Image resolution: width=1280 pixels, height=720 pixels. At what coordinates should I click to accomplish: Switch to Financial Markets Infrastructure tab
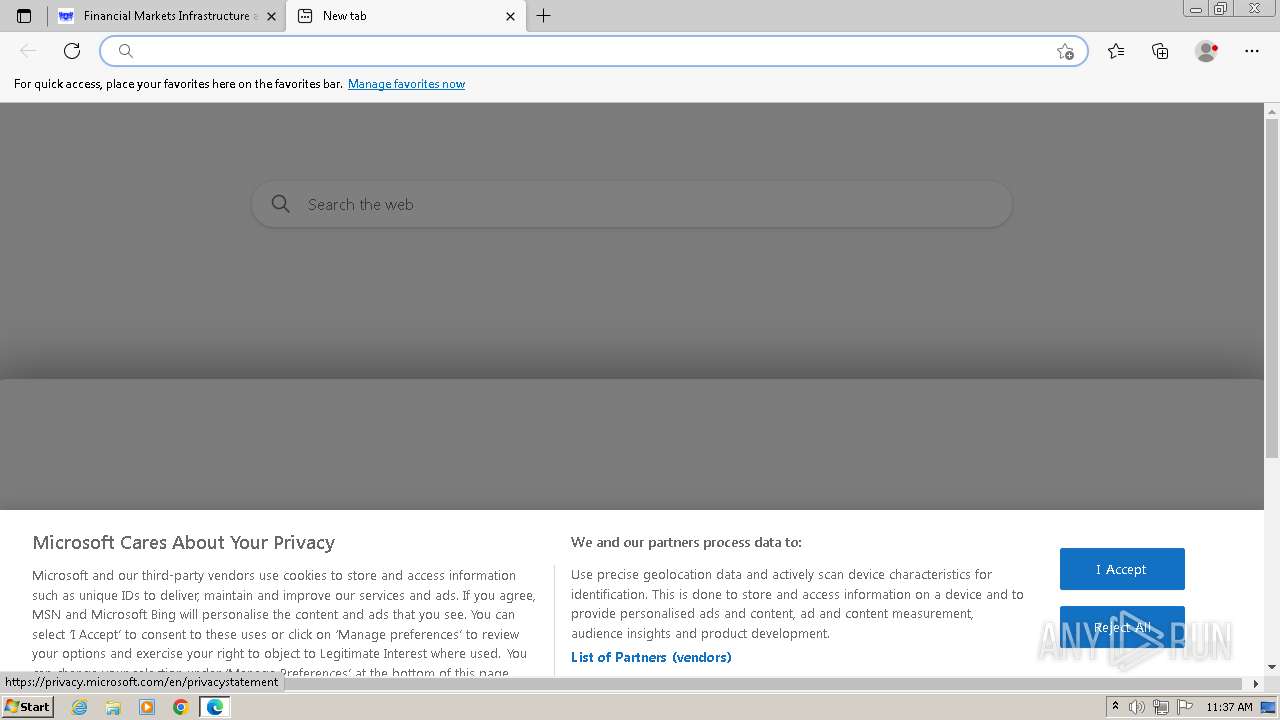166,16
